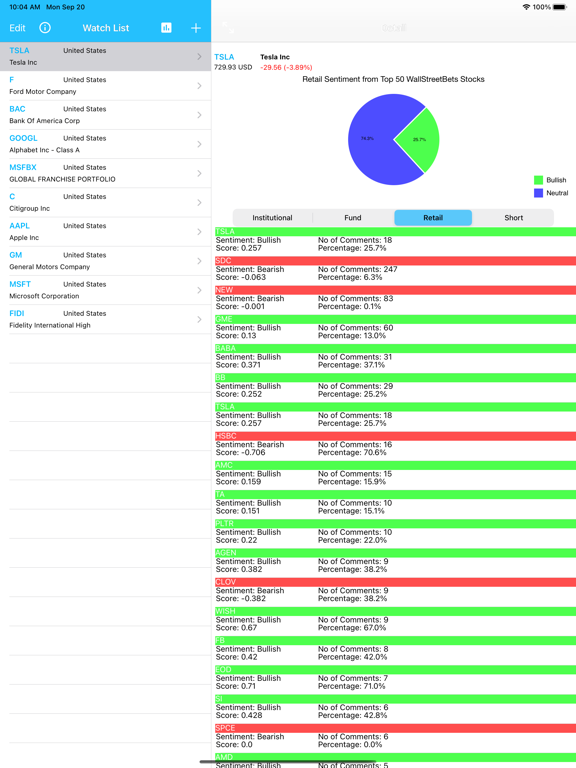Screen dimensions: 576x768
Task: Click 'GLOBAL FRANCHISE PORTFOLIO' name text
Action: [x=62, y=179]
